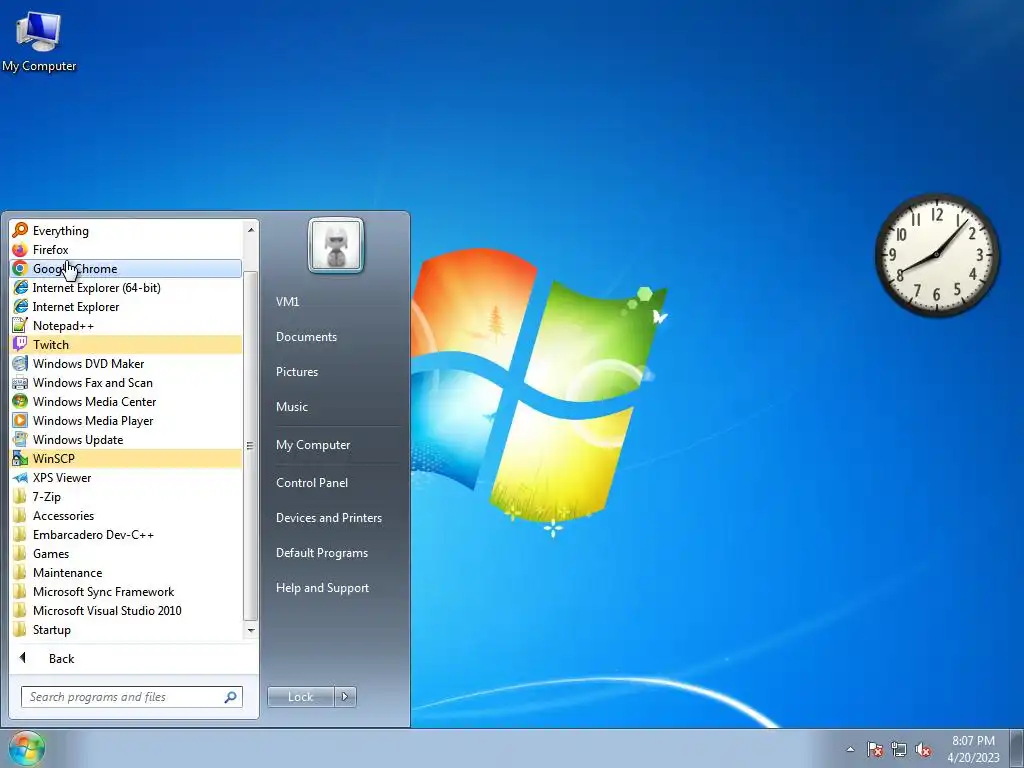Open Windows DVD Maker icon

click(20, 363)
